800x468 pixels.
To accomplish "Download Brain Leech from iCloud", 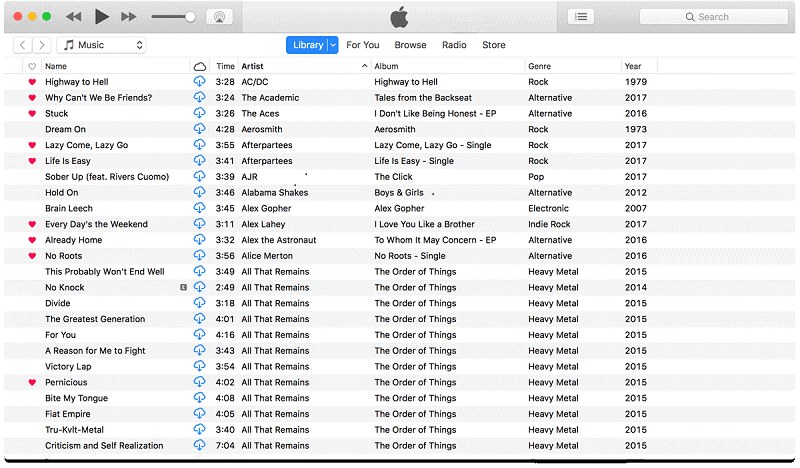I will click(x=199, y=208).
